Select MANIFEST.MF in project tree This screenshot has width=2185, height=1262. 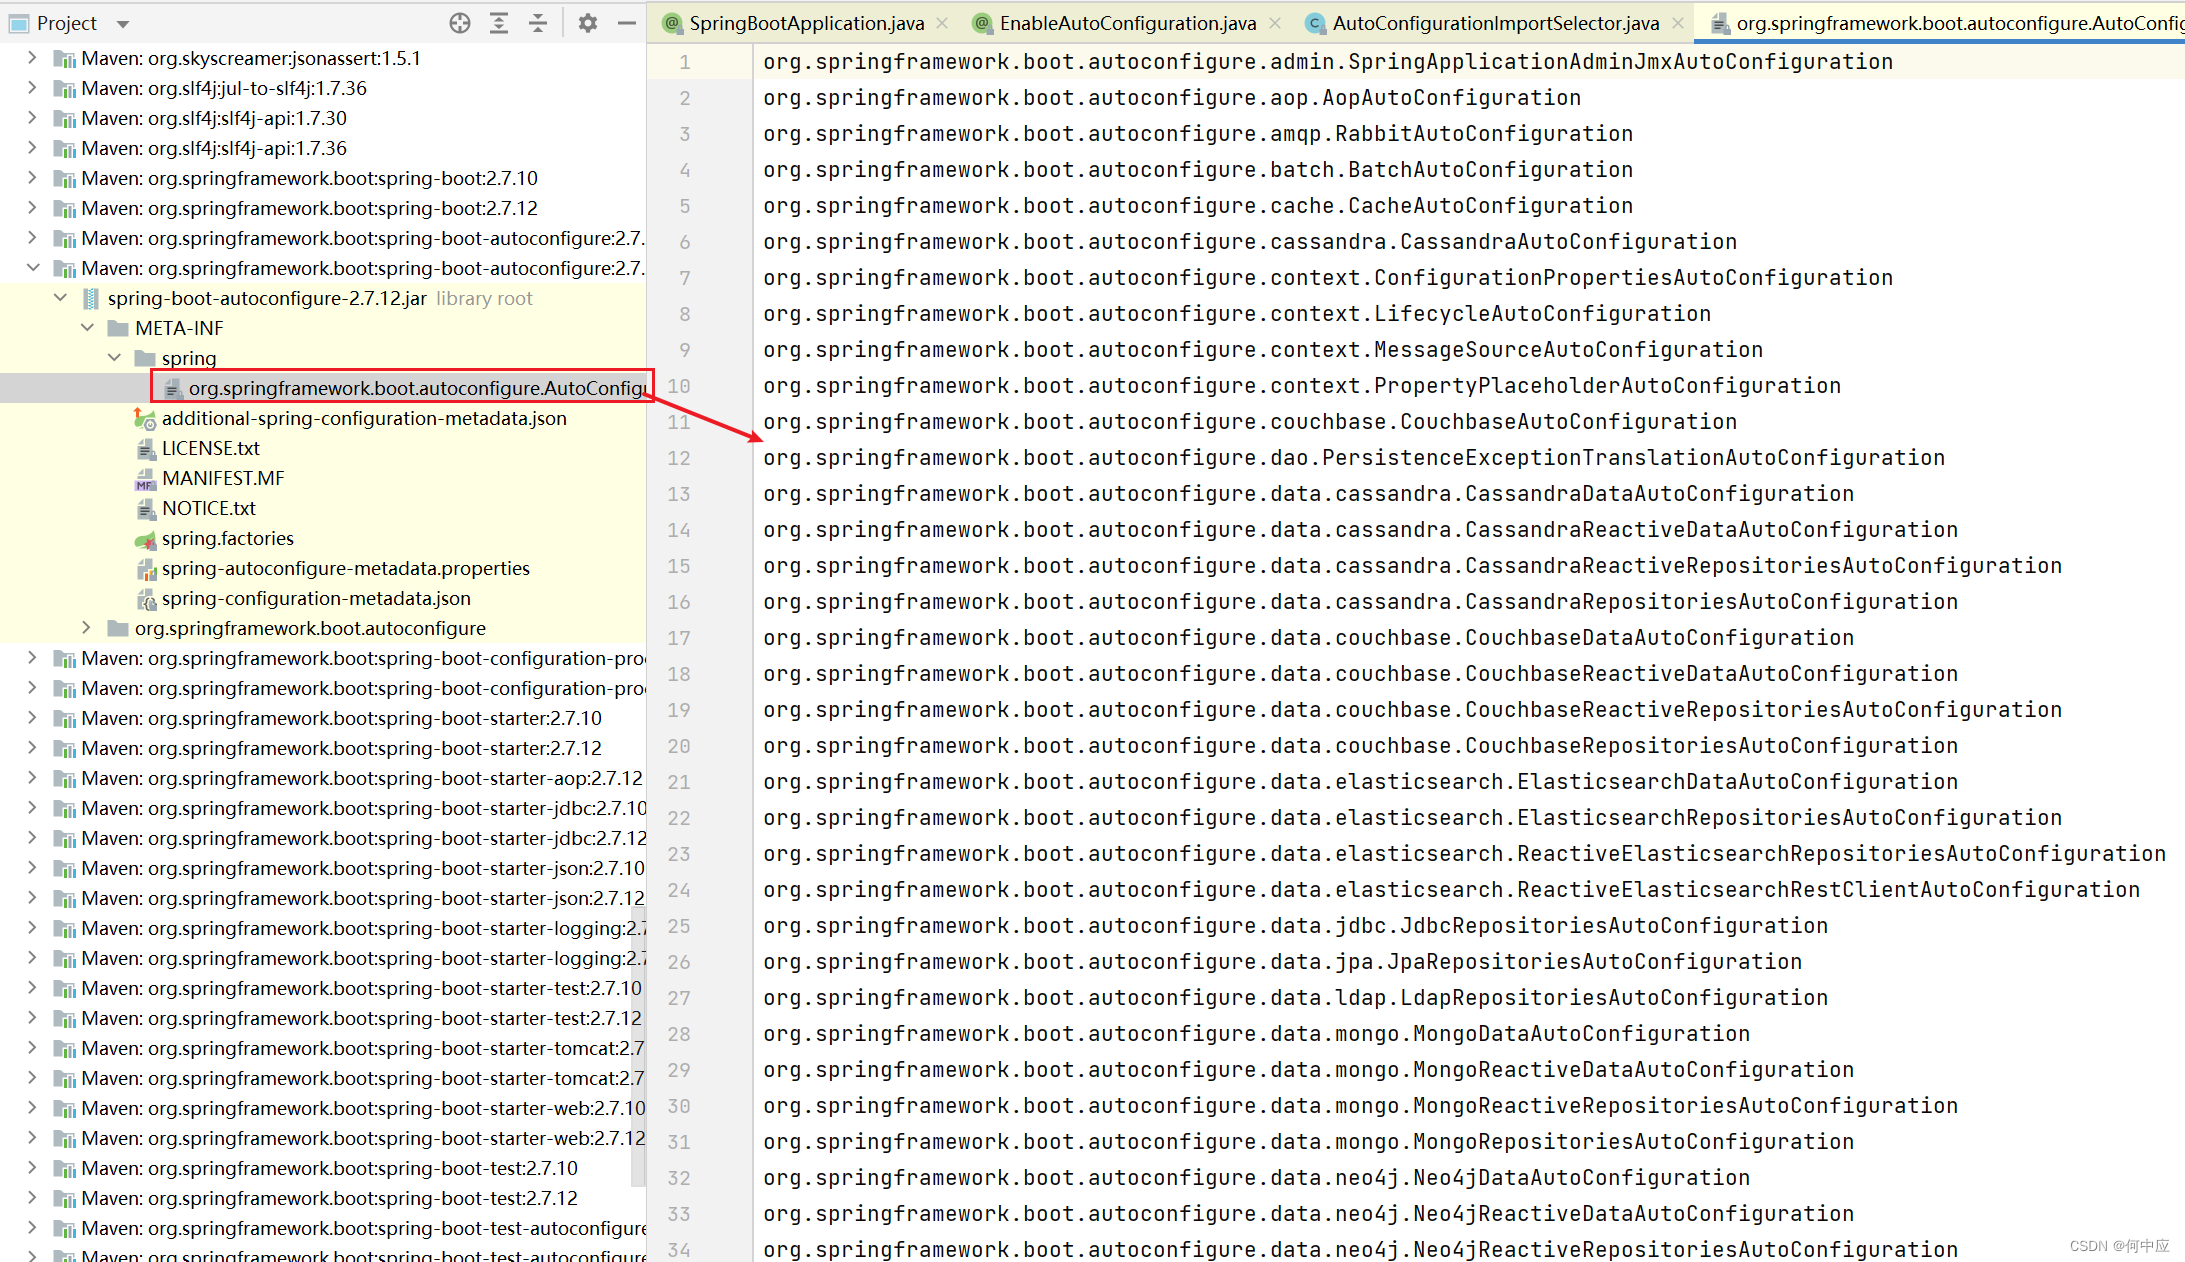coord(223,478)
